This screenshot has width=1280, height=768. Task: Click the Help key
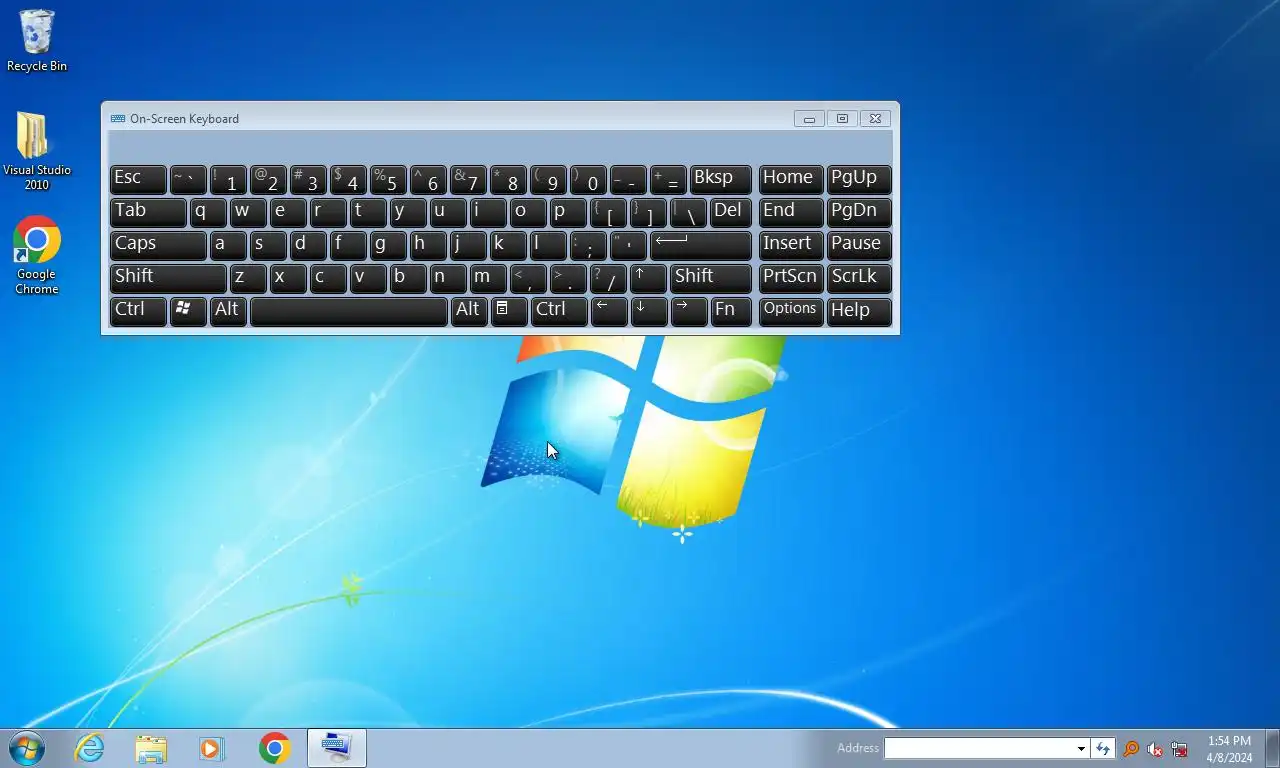pyautogui.click(x=859, y=310)
